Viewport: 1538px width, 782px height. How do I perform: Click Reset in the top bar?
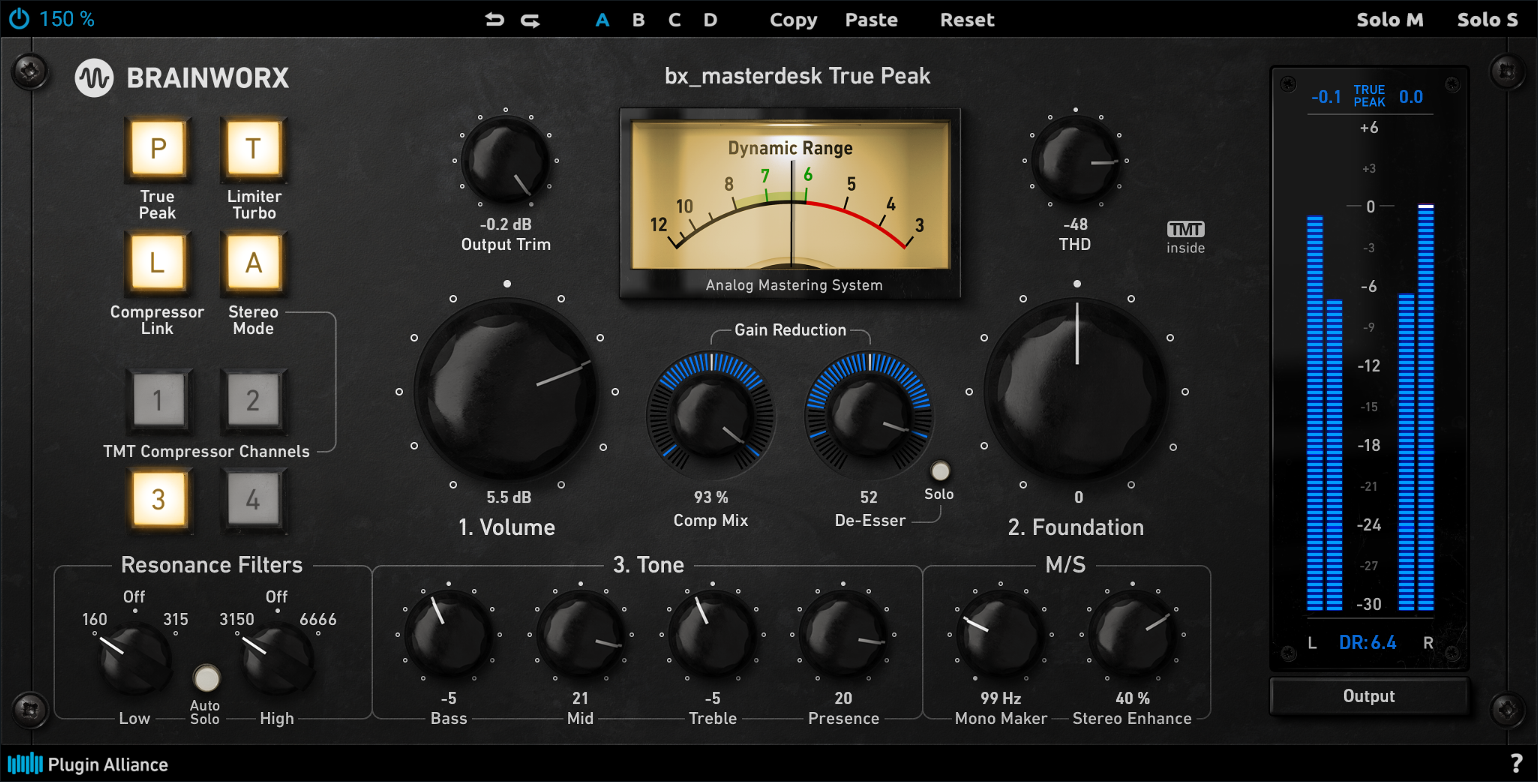967,19
